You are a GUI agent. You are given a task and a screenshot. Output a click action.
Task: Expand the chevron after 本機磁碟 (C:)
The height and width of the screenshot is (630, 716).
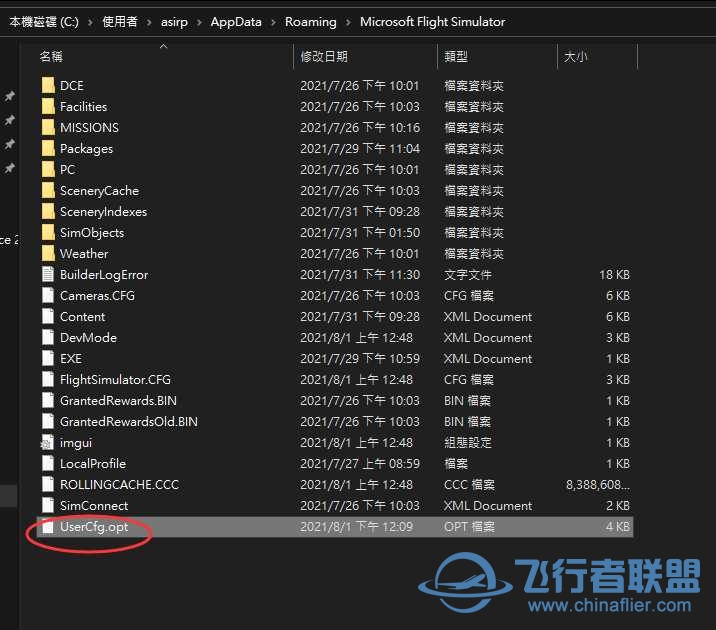(x=90, y=22)
